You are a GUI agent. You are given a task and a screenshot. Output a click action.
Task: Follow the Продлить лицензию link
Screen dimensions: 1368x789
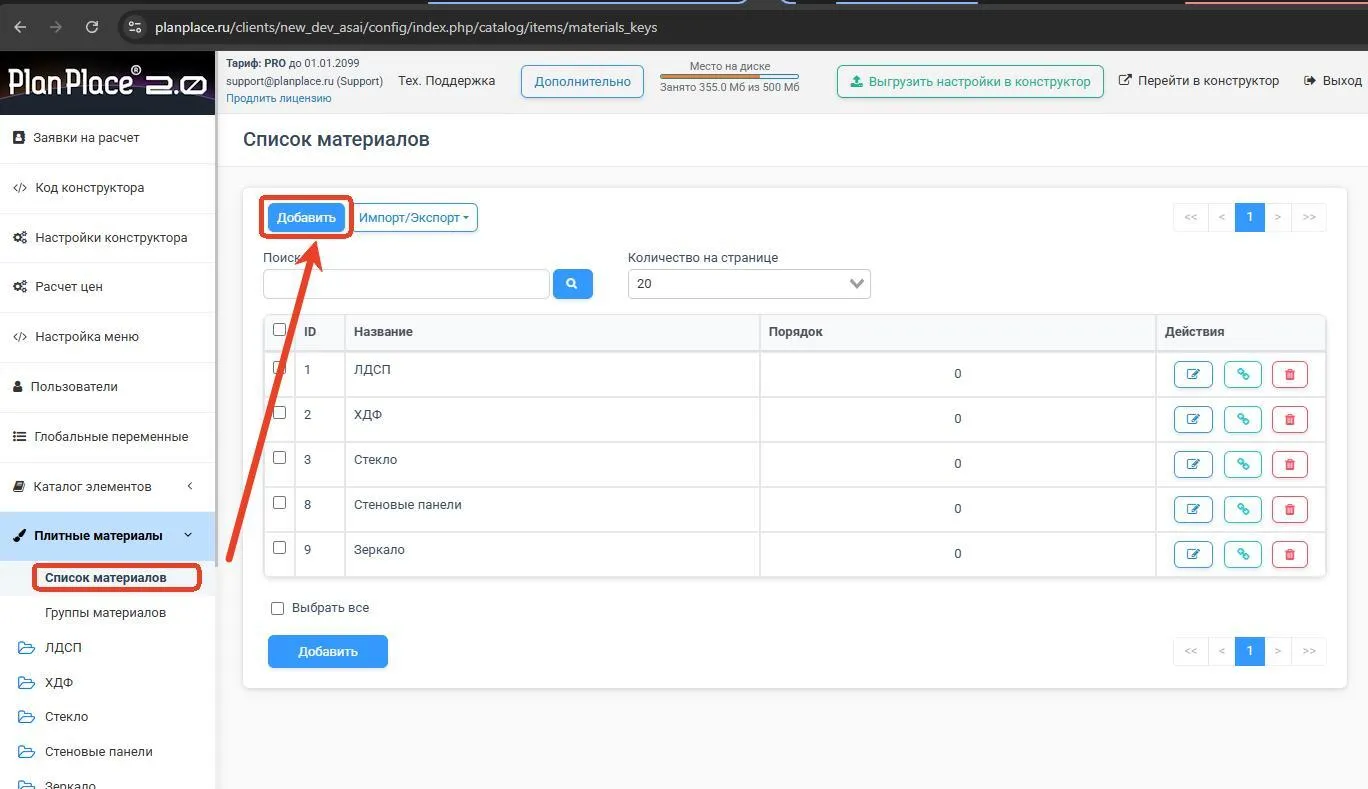279,98
